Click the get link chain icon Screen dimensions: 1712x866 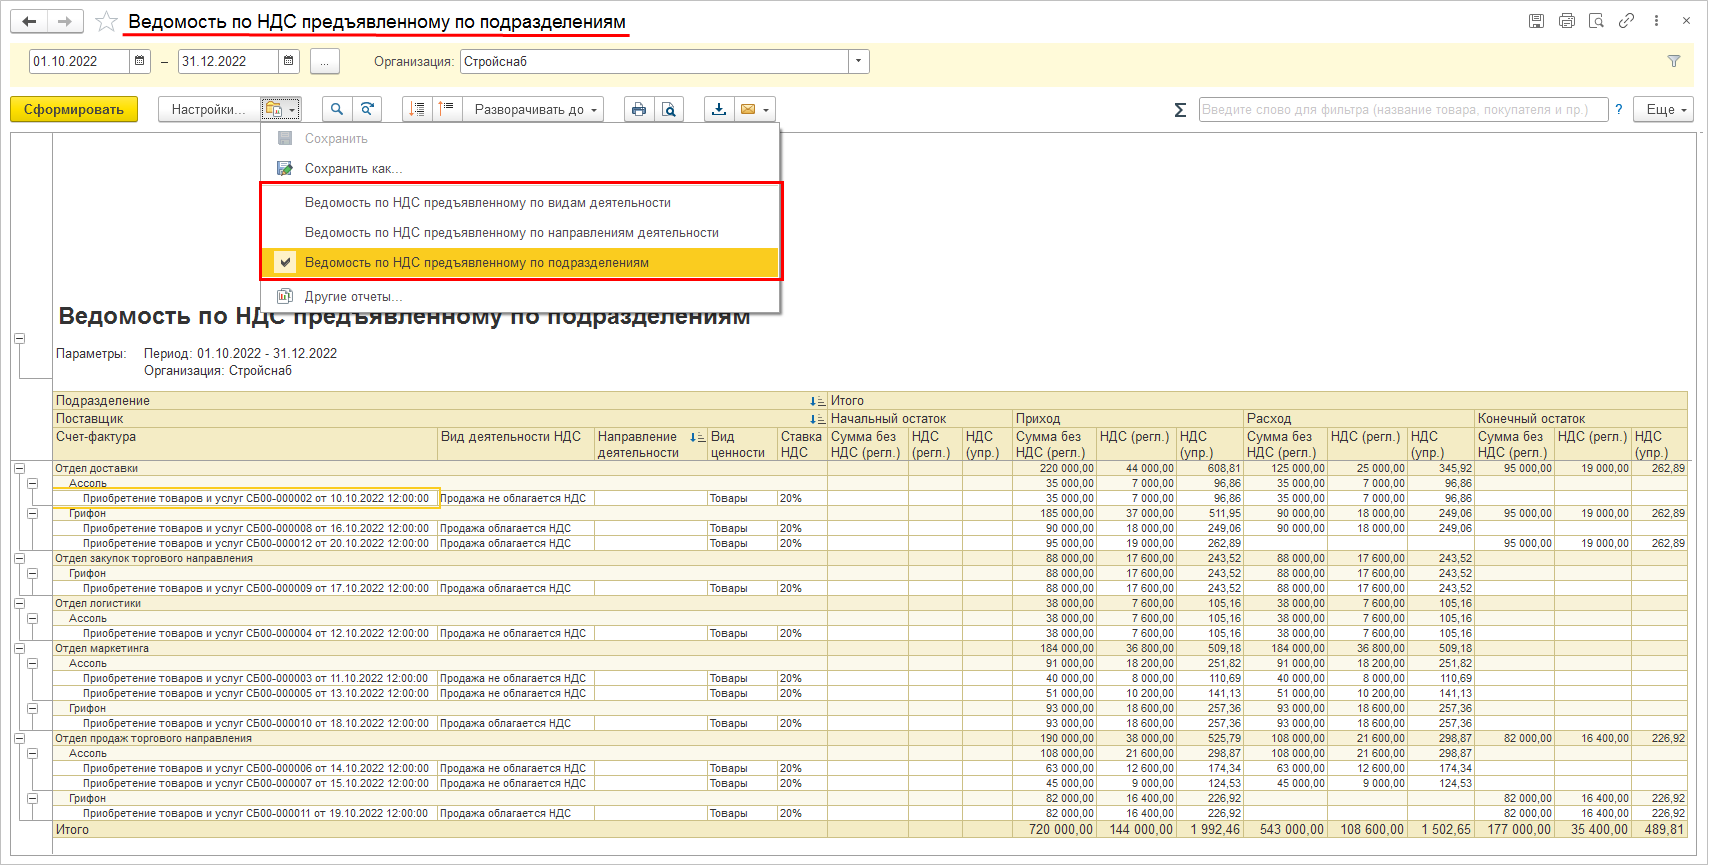click(1627, 21)
